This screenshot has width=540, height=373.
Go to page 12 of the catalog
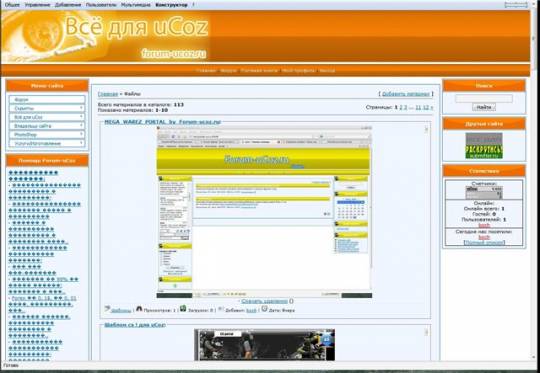tap(426, 107)
